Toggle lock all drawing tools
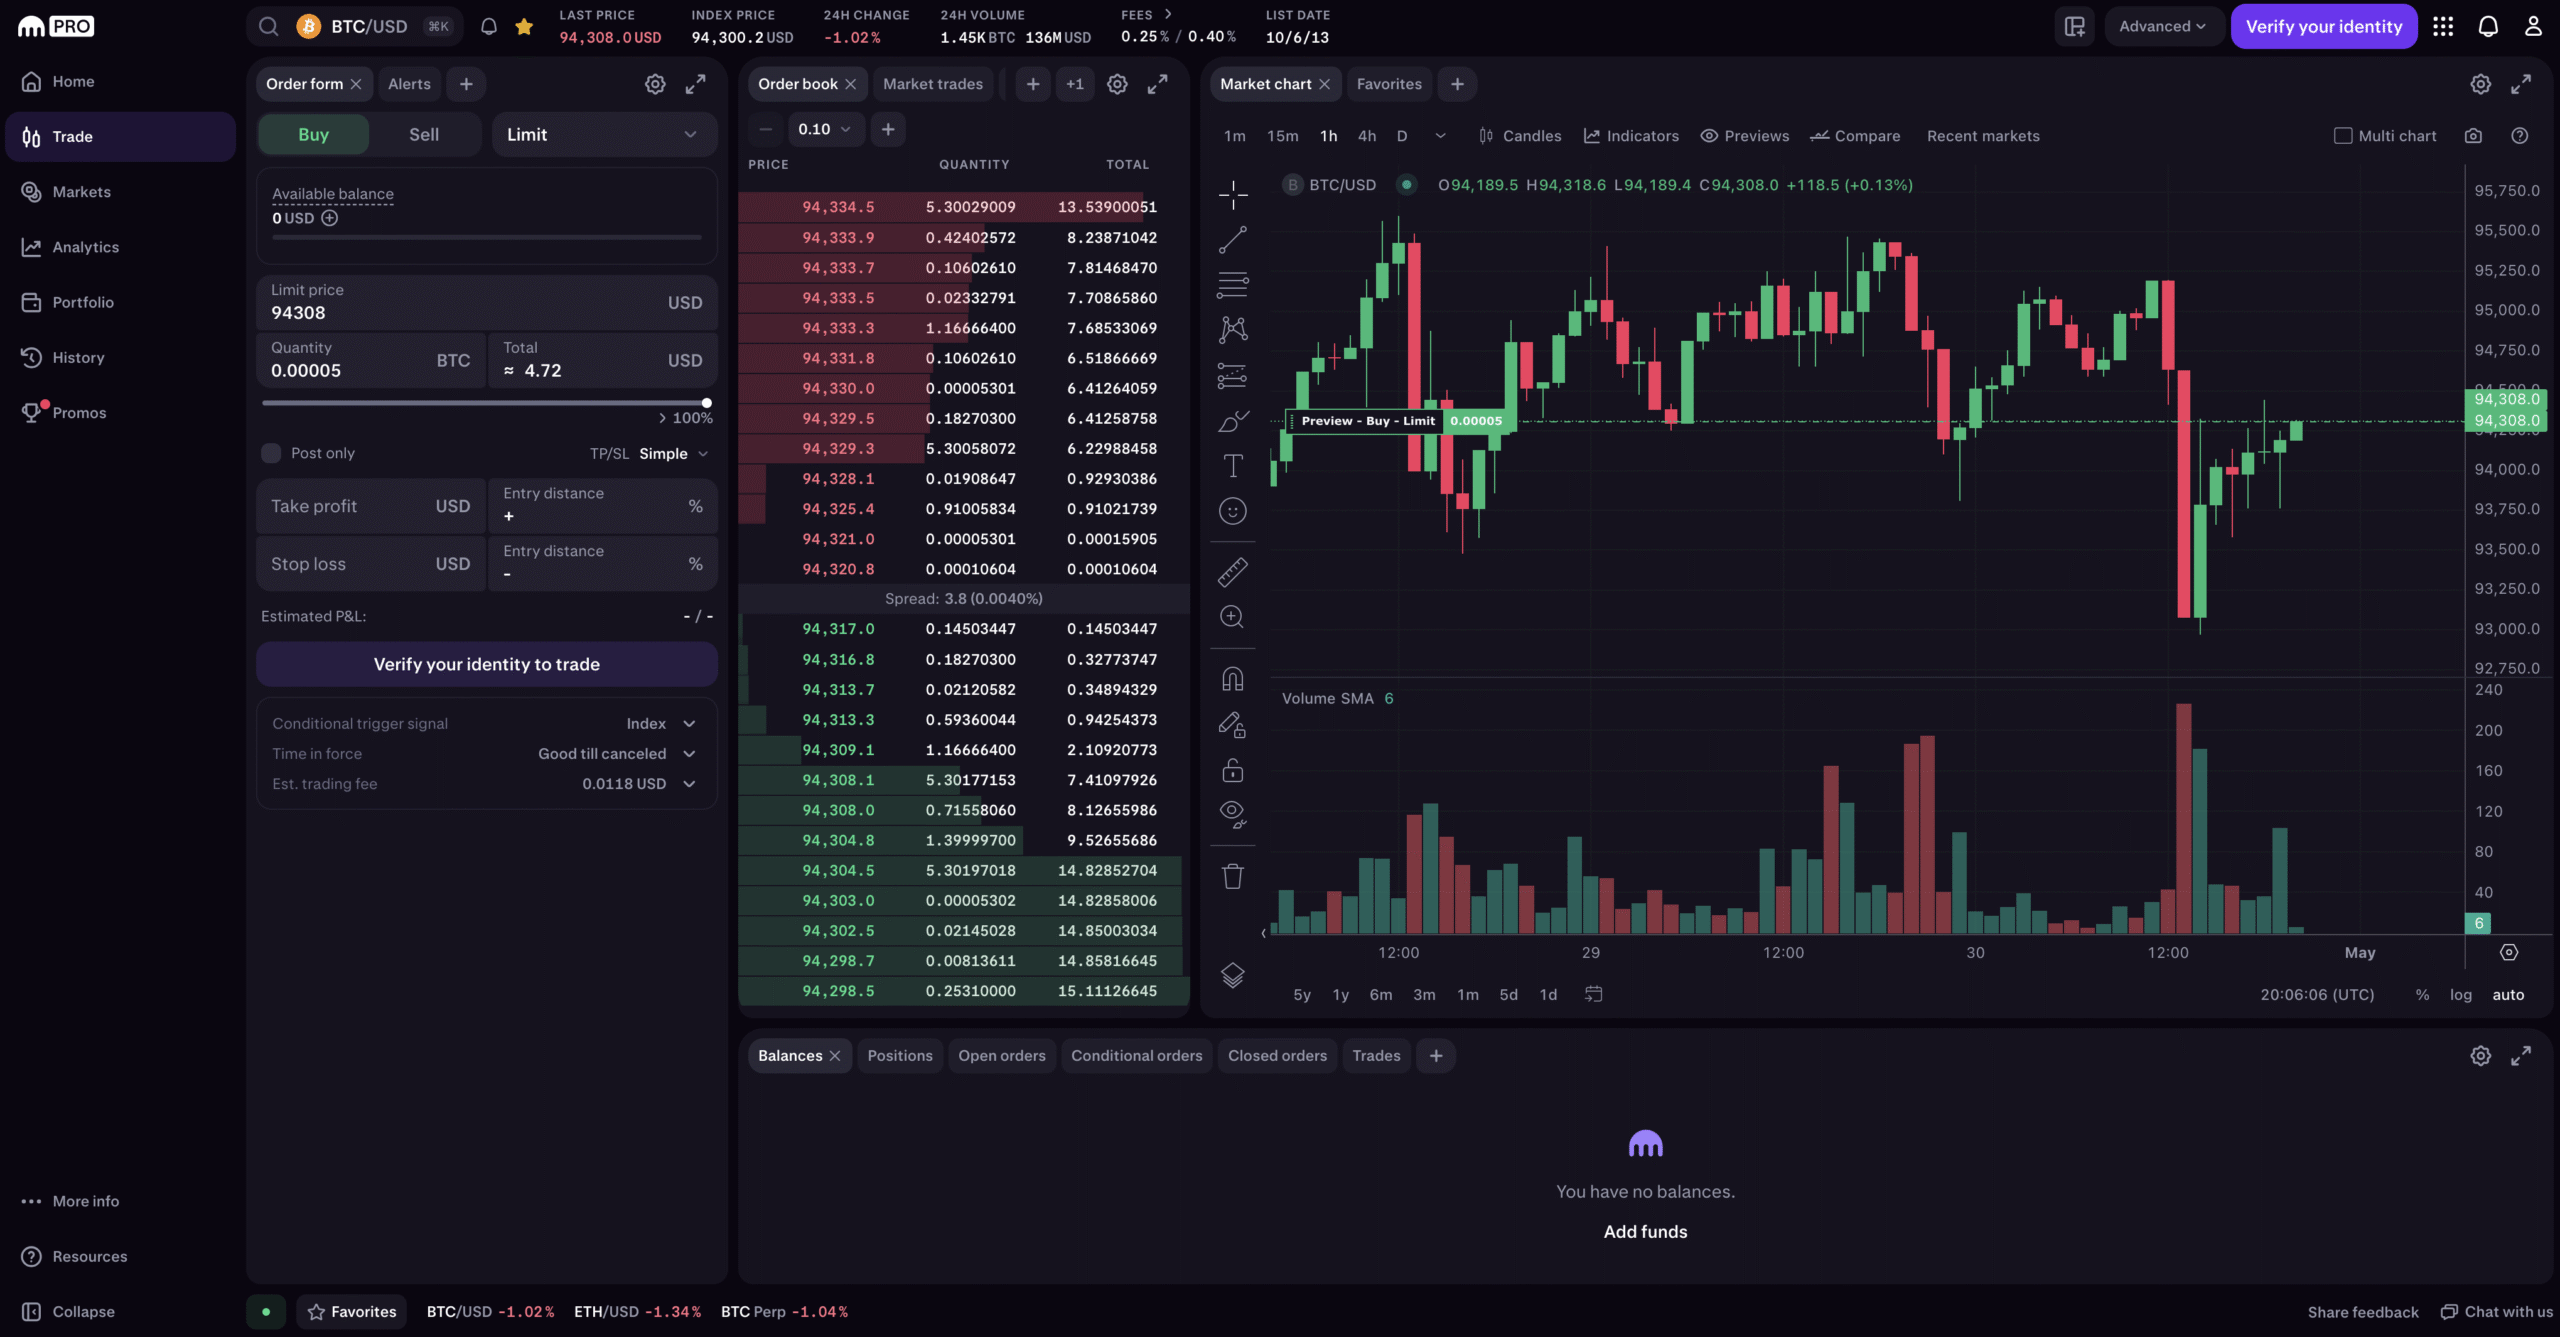The height and width of the screenshot is (1337, 2560). click(x=1233, y=770)
